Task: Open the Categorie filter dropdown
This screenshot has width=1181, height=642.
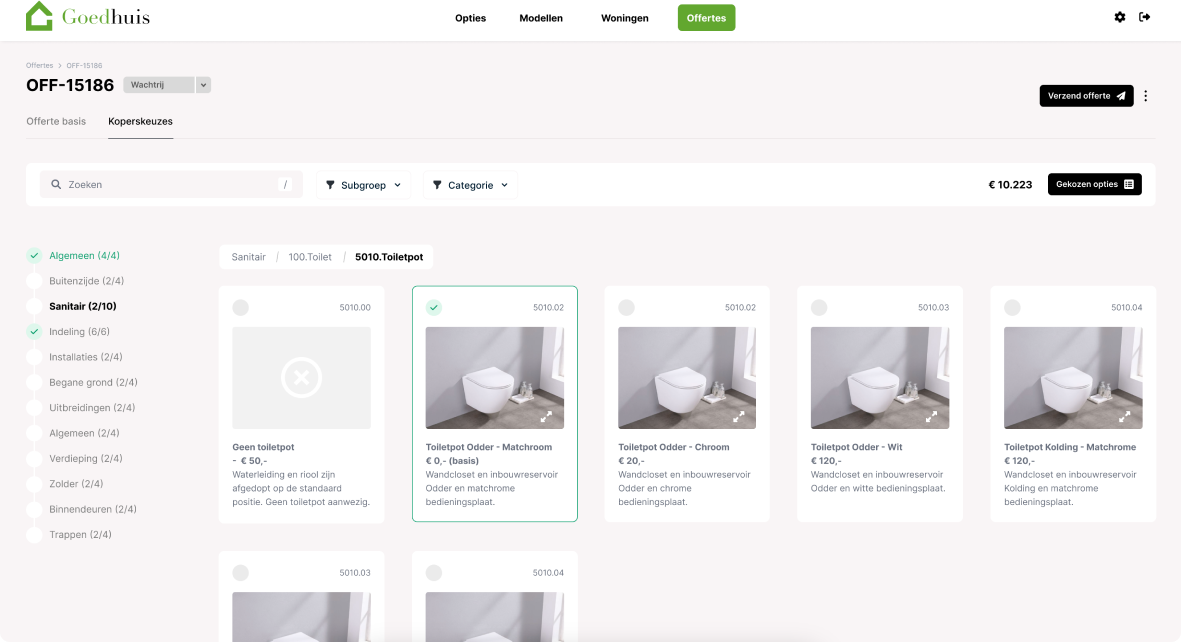Action: tap(471, 185)
